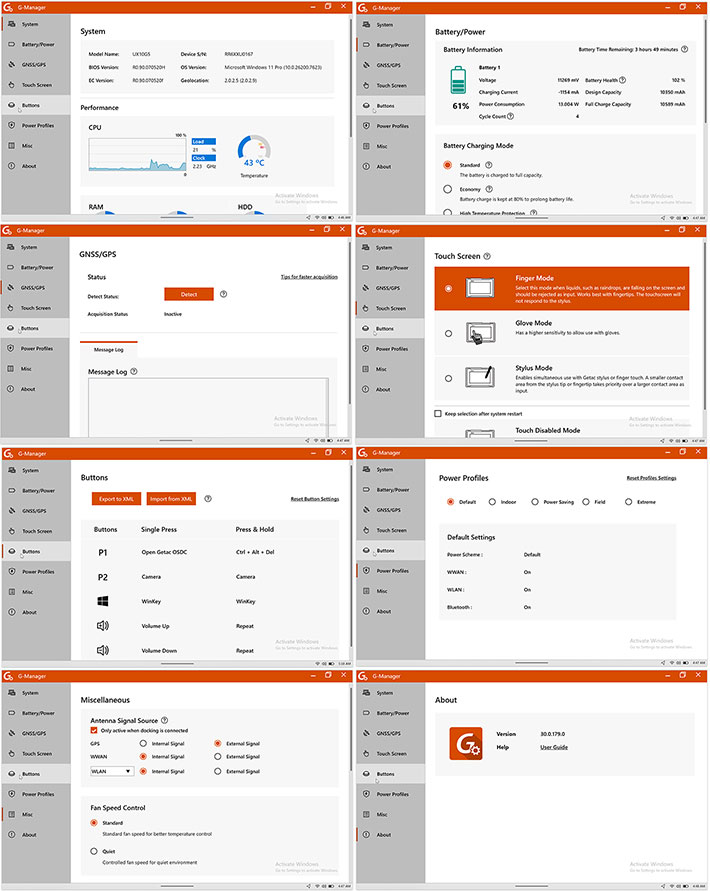This screenshot has width=710, height=891.
Task: Click the green battery icon showing 61%
Action: pyautogui.click(x=460, y=79)
